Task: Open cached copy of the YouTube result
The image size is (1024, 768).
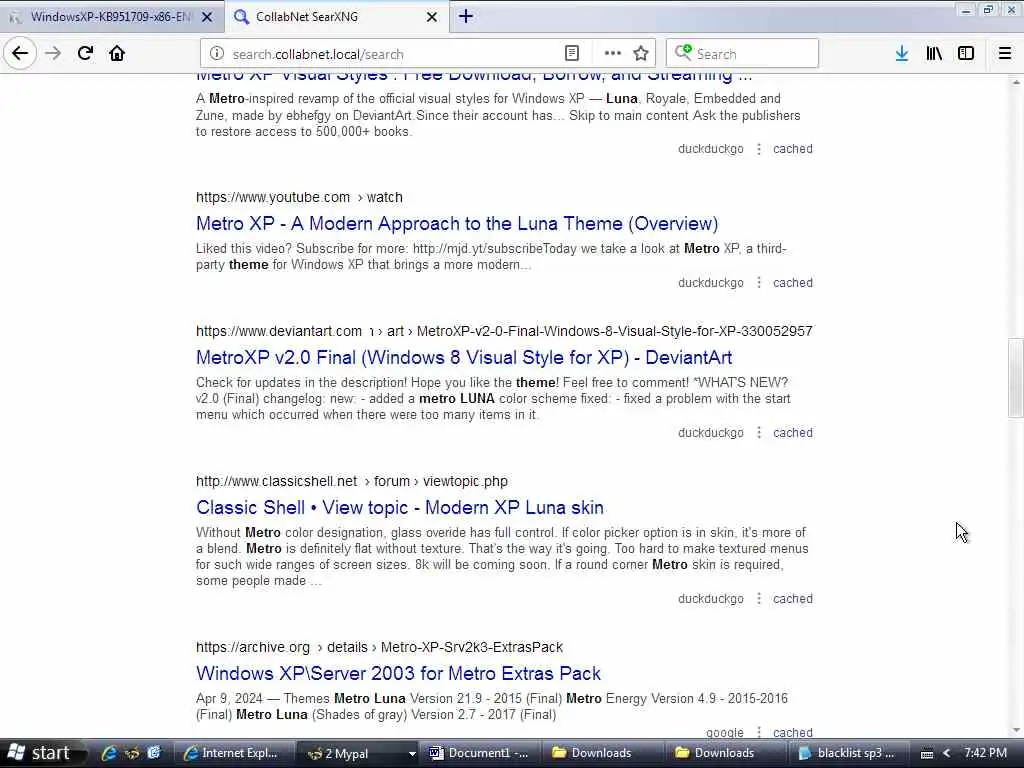Action: (x=793, y=283)
